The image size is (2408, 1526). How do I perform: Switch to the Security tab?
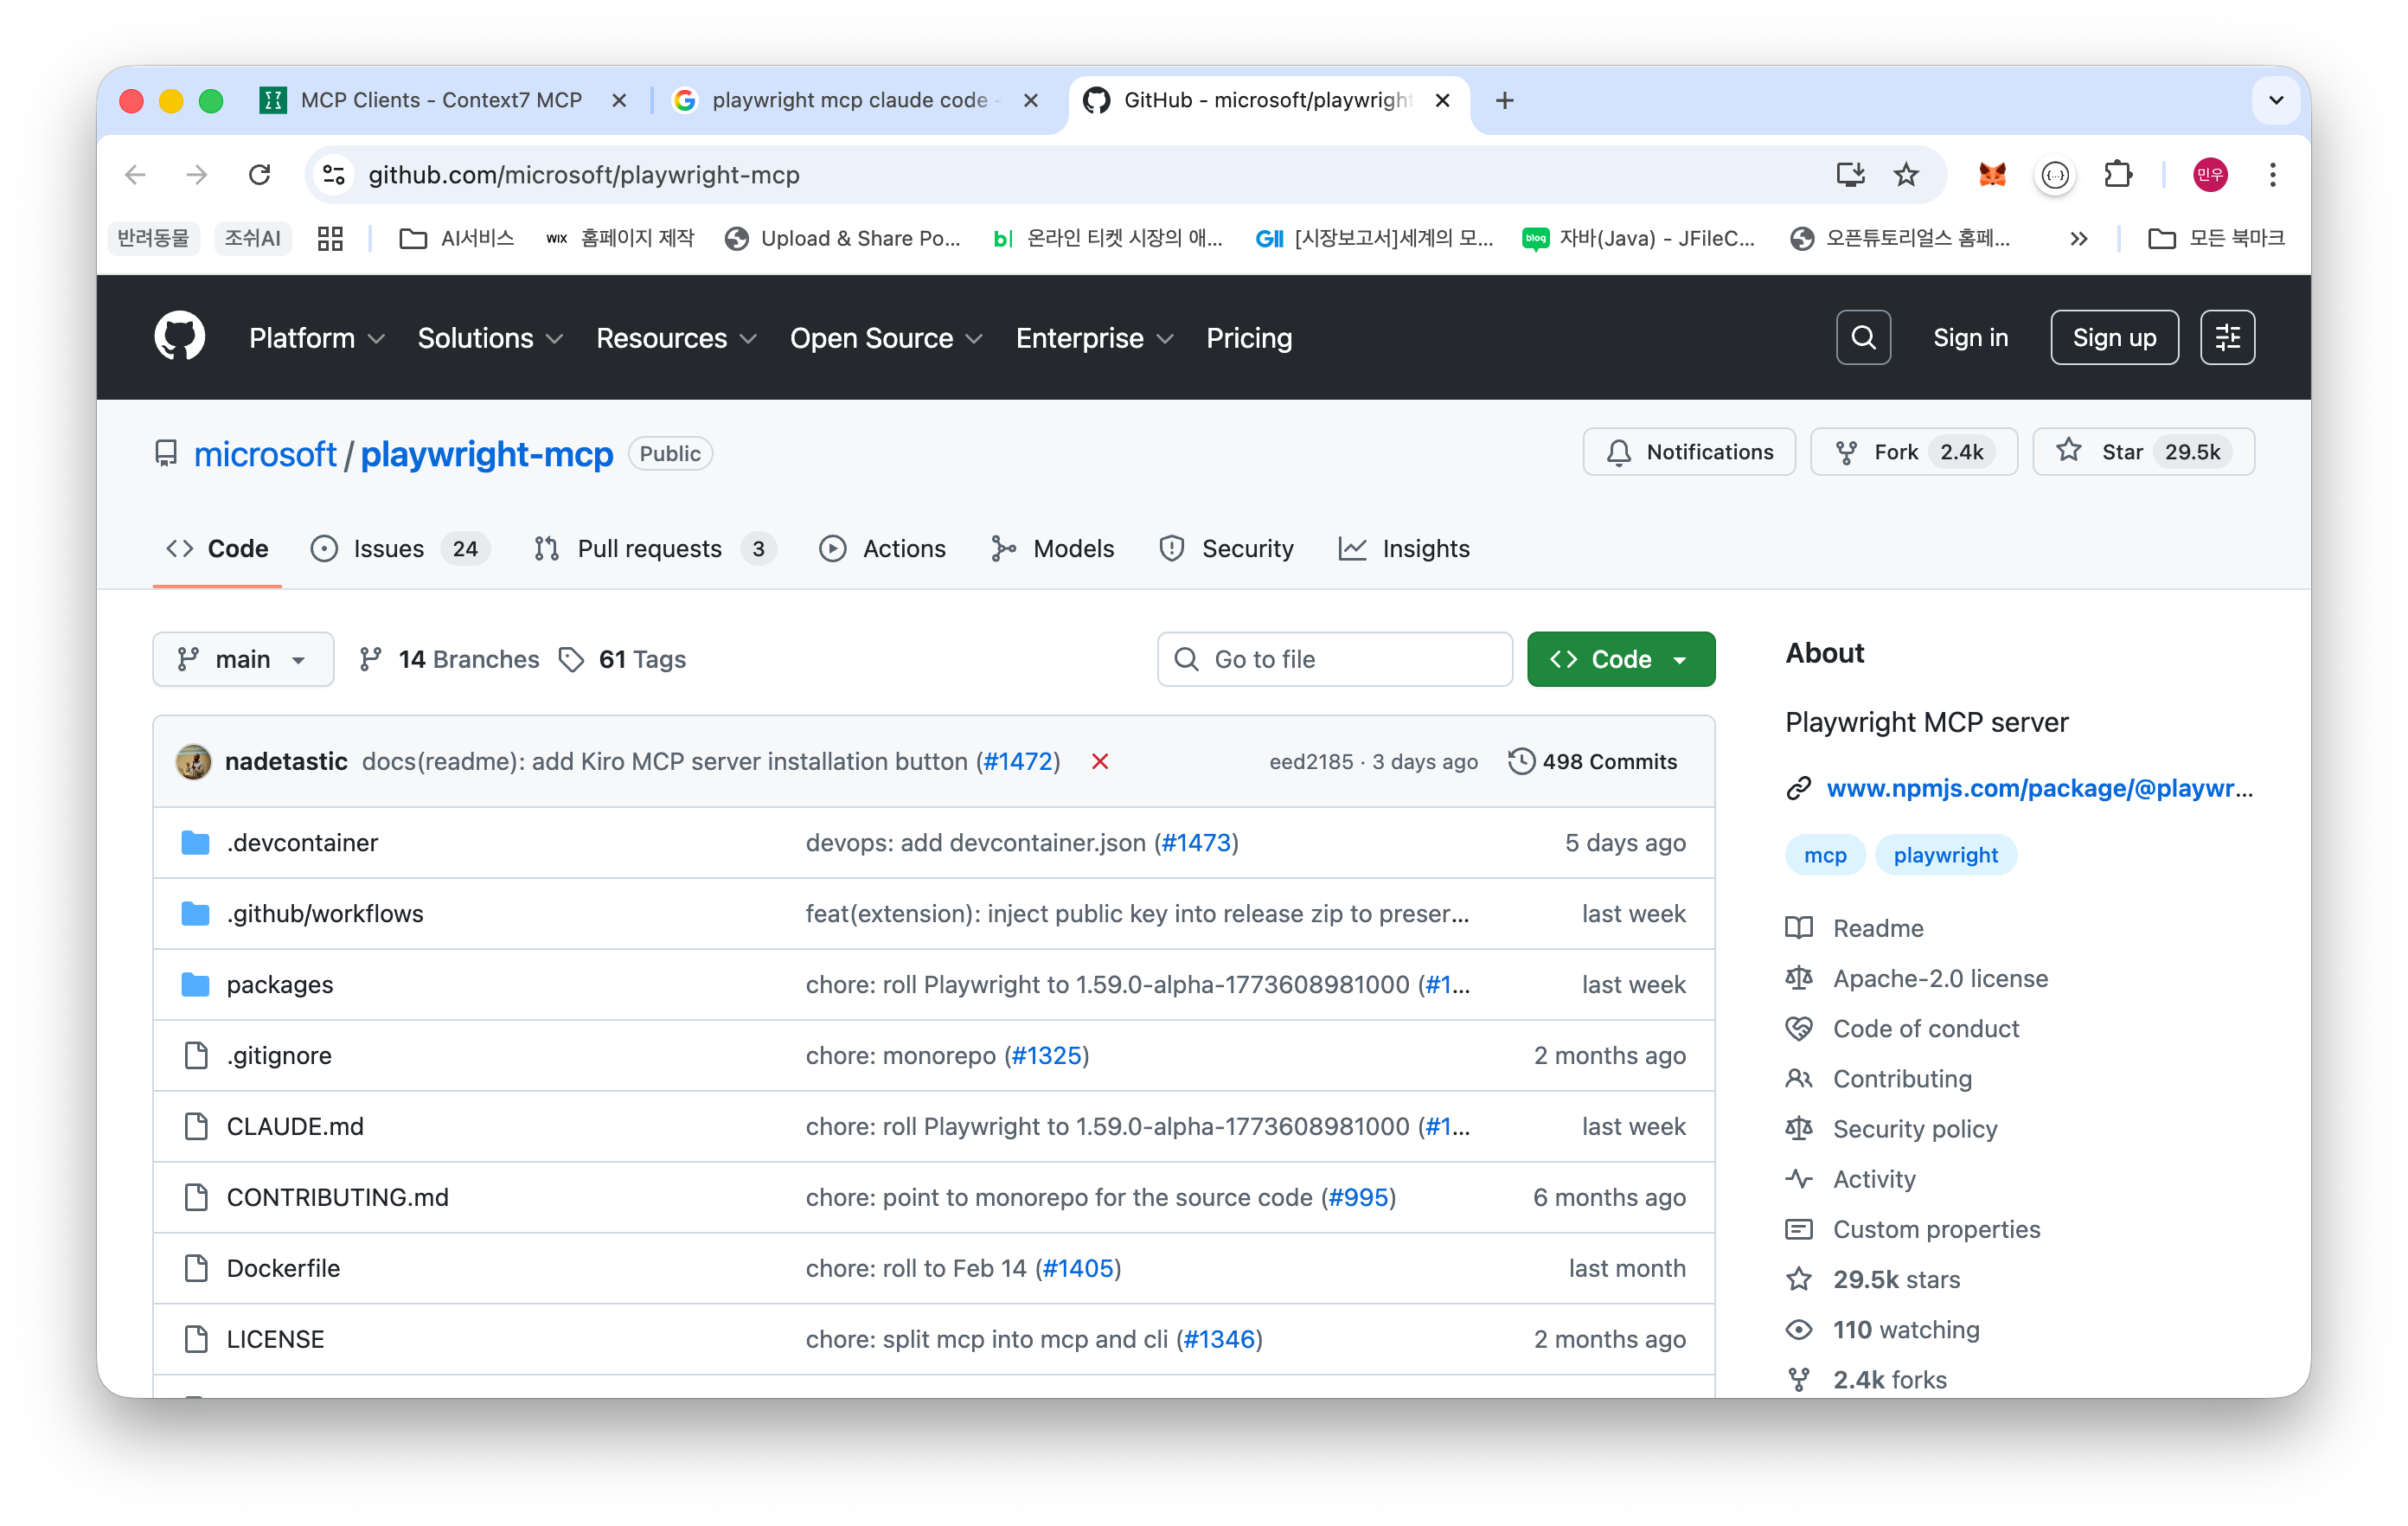click(1226, 548)
